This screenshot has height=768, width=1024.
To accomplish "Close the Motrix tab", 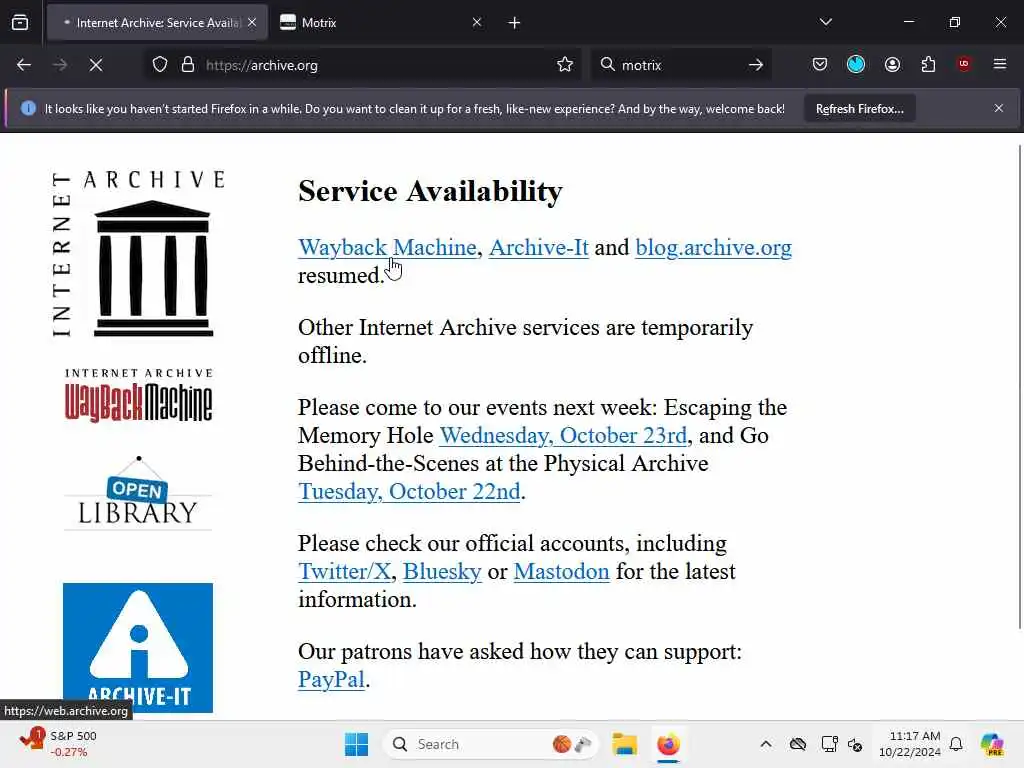I will tap(477, 22).
